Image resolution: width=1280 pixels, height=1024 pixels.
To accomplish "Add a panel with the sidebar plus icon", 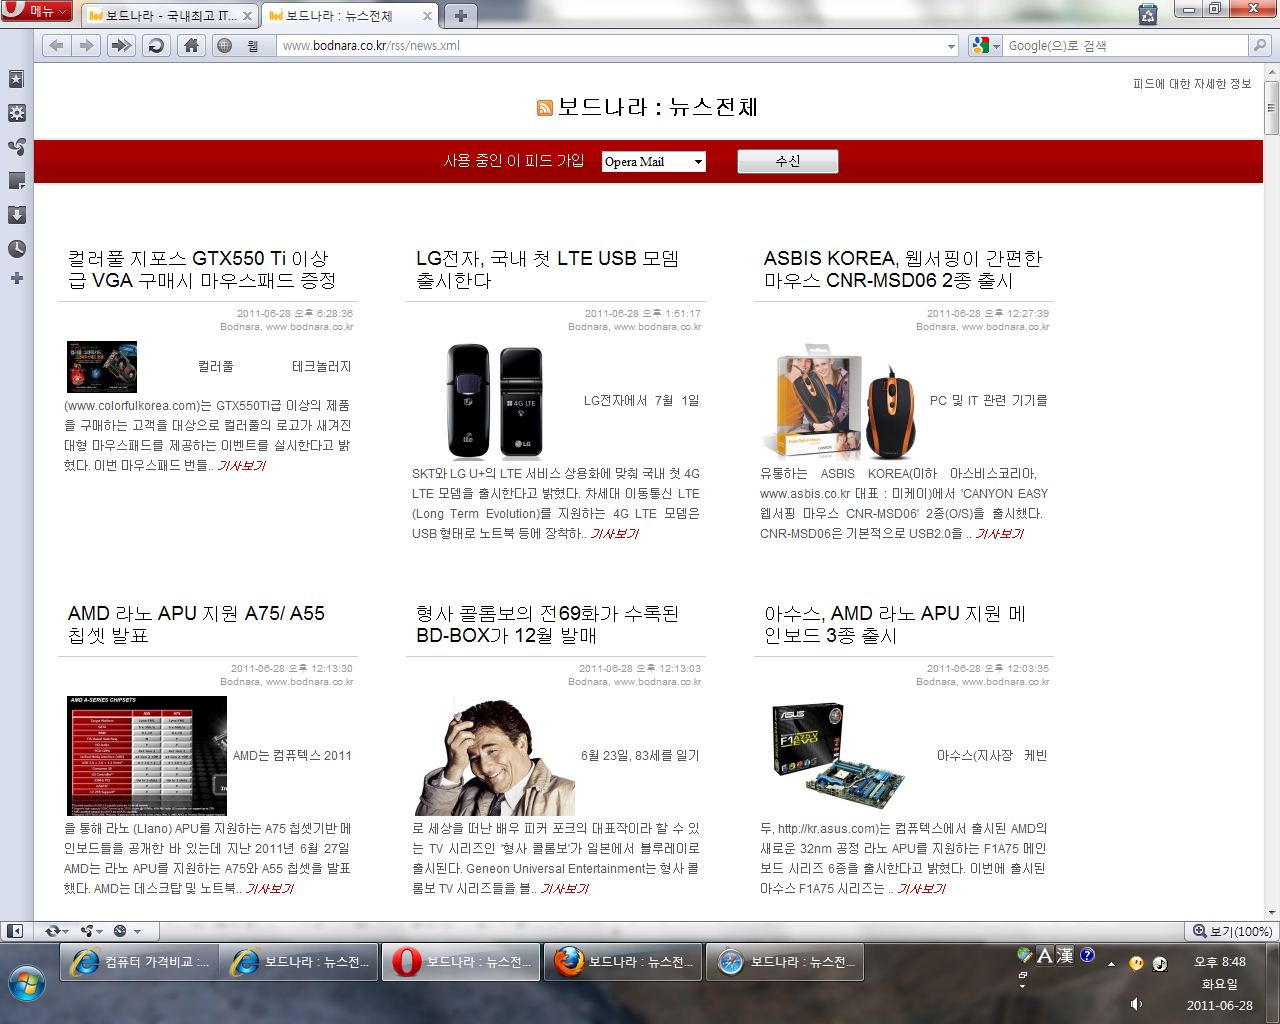I will pos(17,278).
